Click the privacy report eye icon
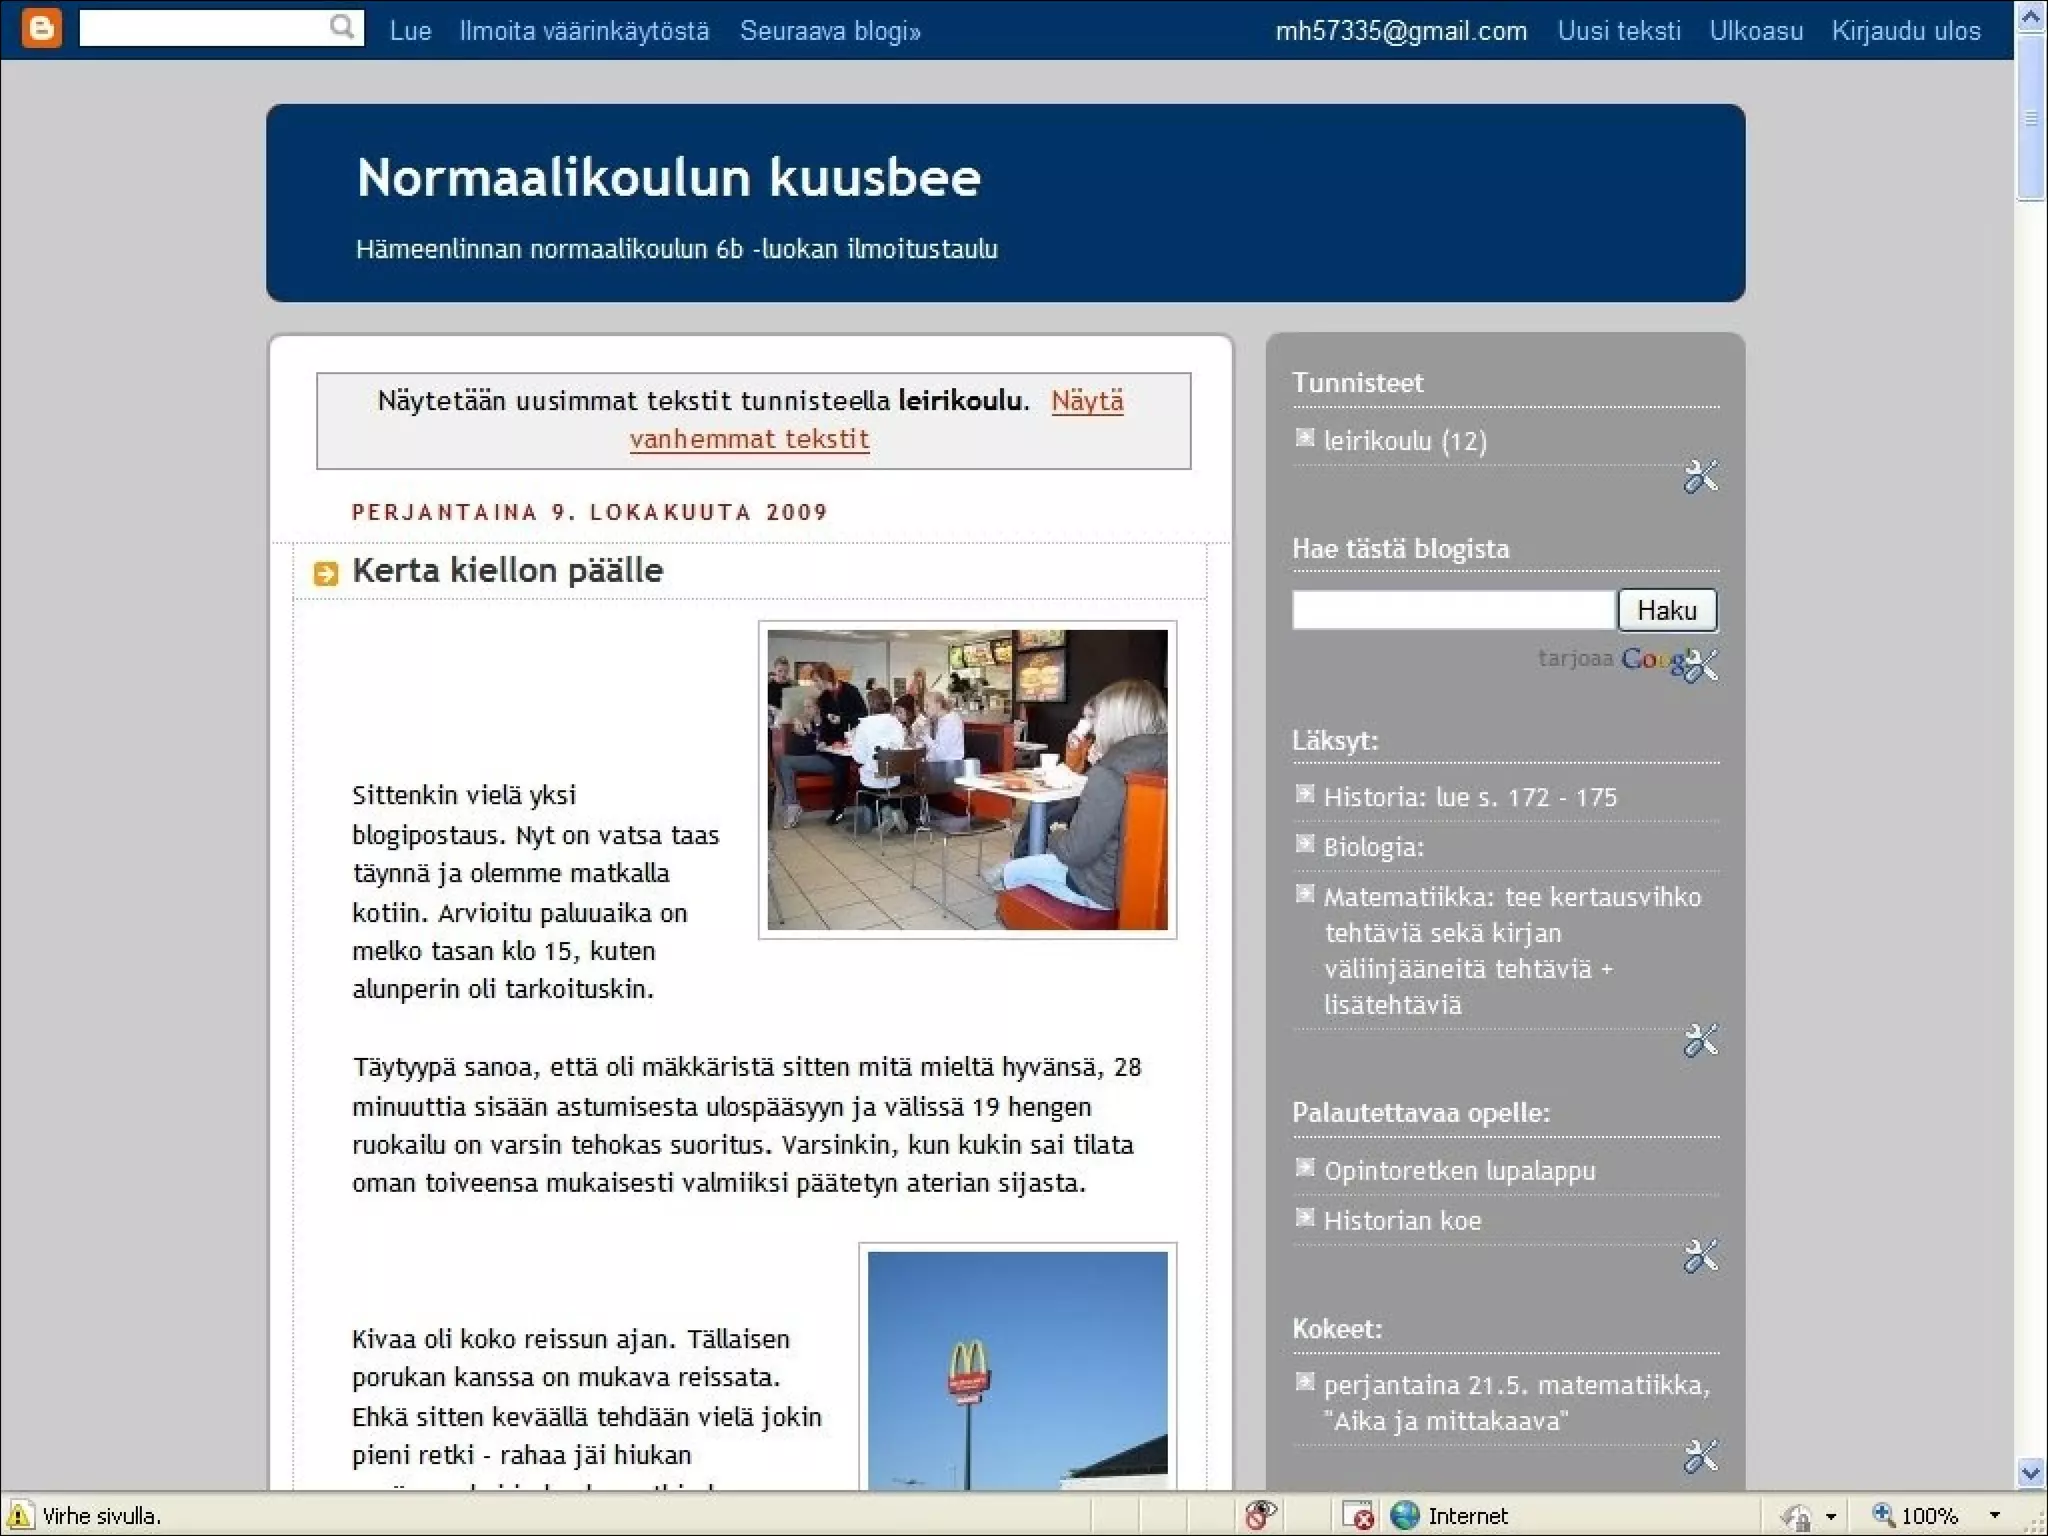The height and width of the screenshot is (1536, 2048). coord(1261,1515)
